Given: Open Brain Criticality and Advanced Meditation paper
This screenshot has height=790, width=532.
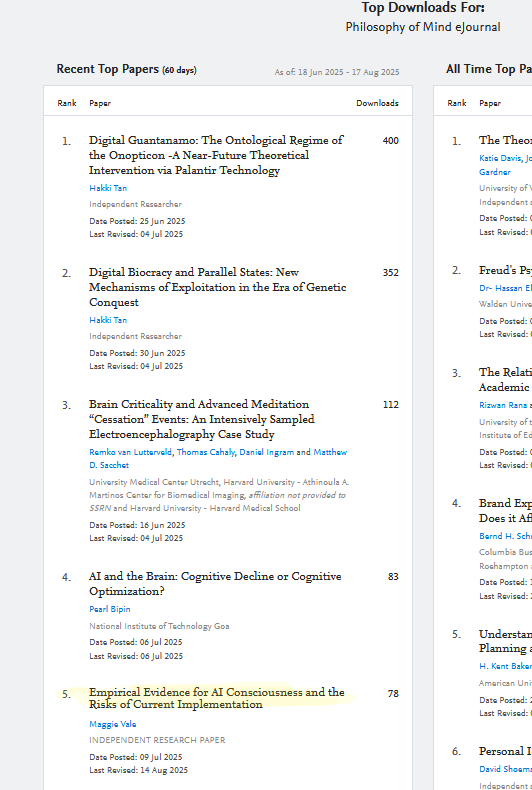Looking at the screenshot, I should pos(202,419).
